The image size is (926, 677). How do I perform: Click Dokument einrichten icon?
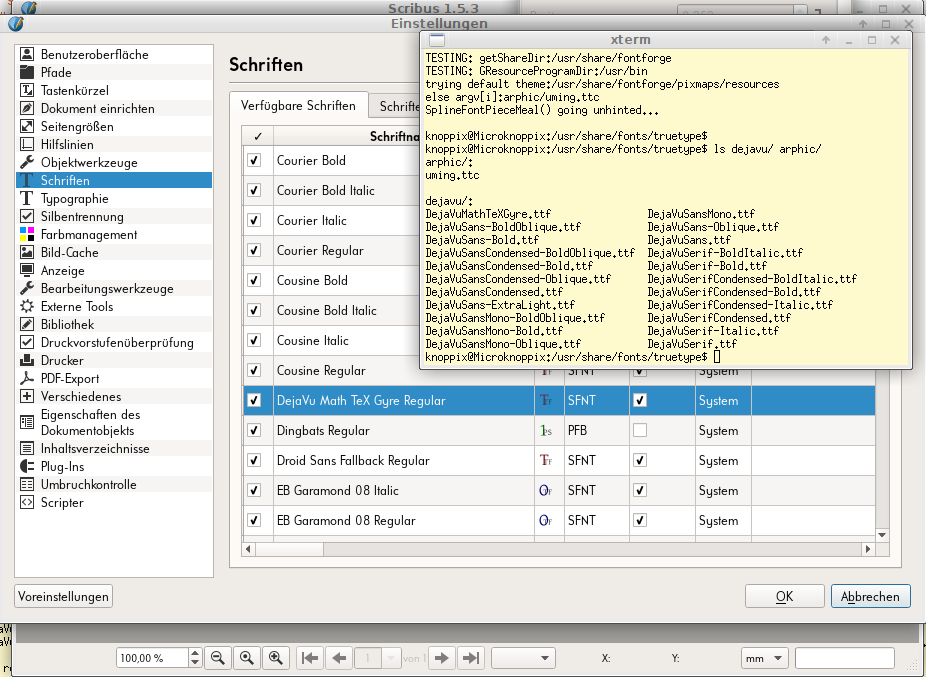click(x=27, y=108)
